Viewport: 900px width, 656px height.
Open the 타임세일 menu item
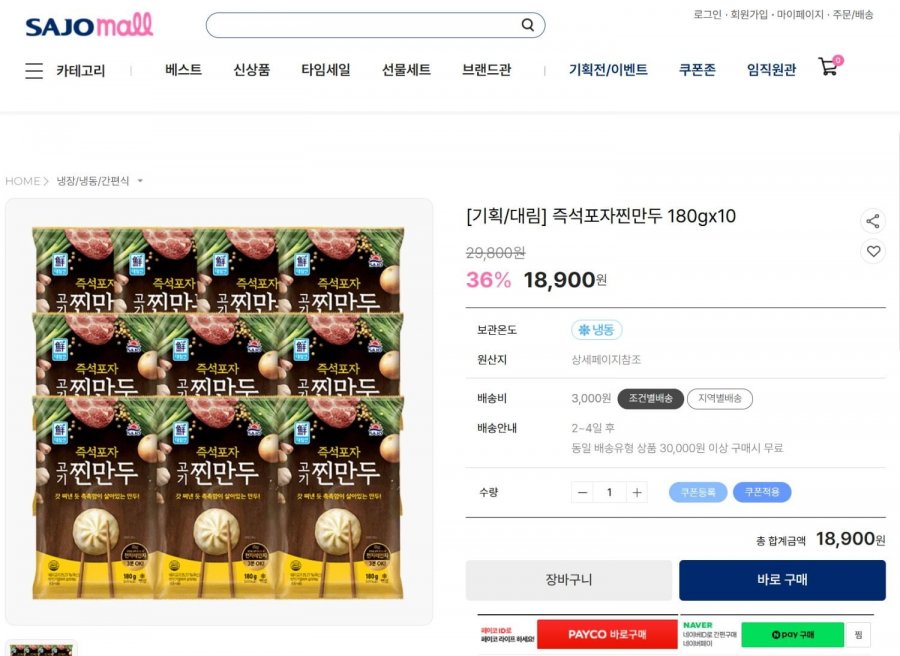click(x=325, y=70)
